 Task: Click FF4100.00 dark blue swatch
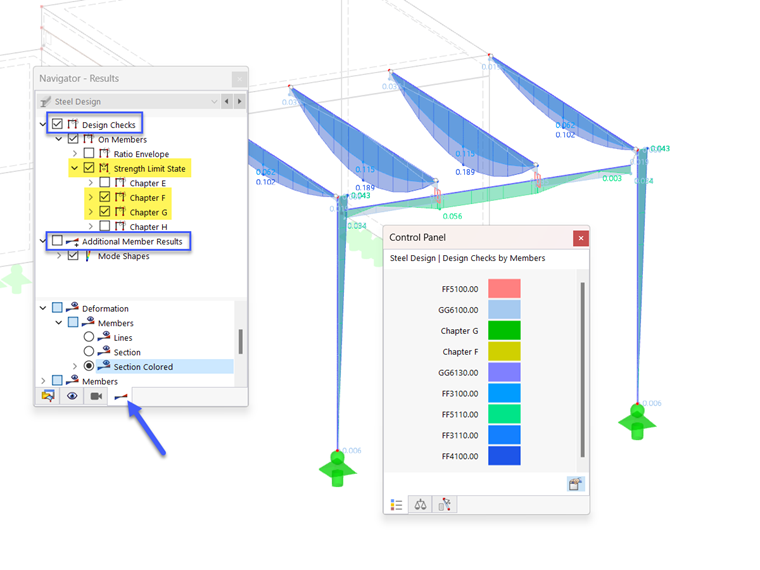pos(504,456)
